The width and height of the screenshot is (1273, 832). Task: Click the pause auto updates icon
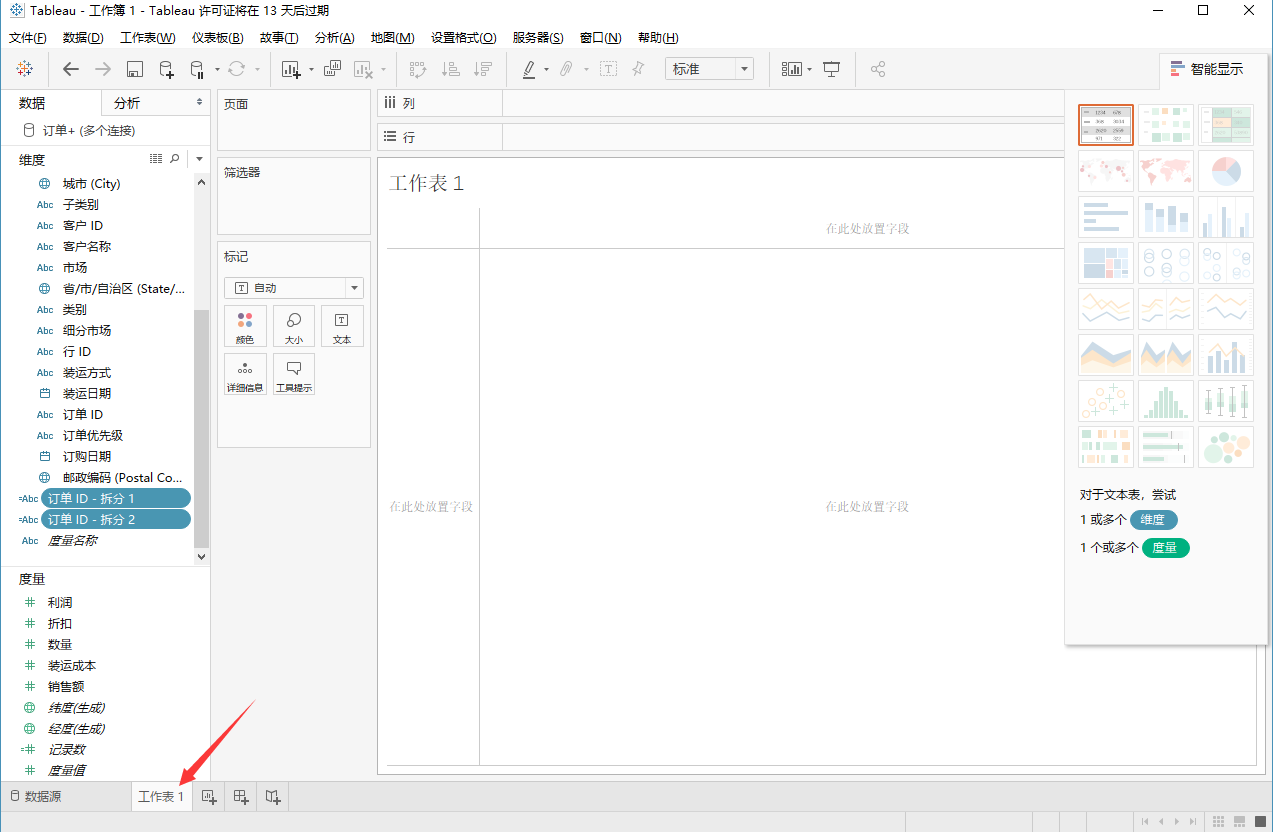(197, 70)
